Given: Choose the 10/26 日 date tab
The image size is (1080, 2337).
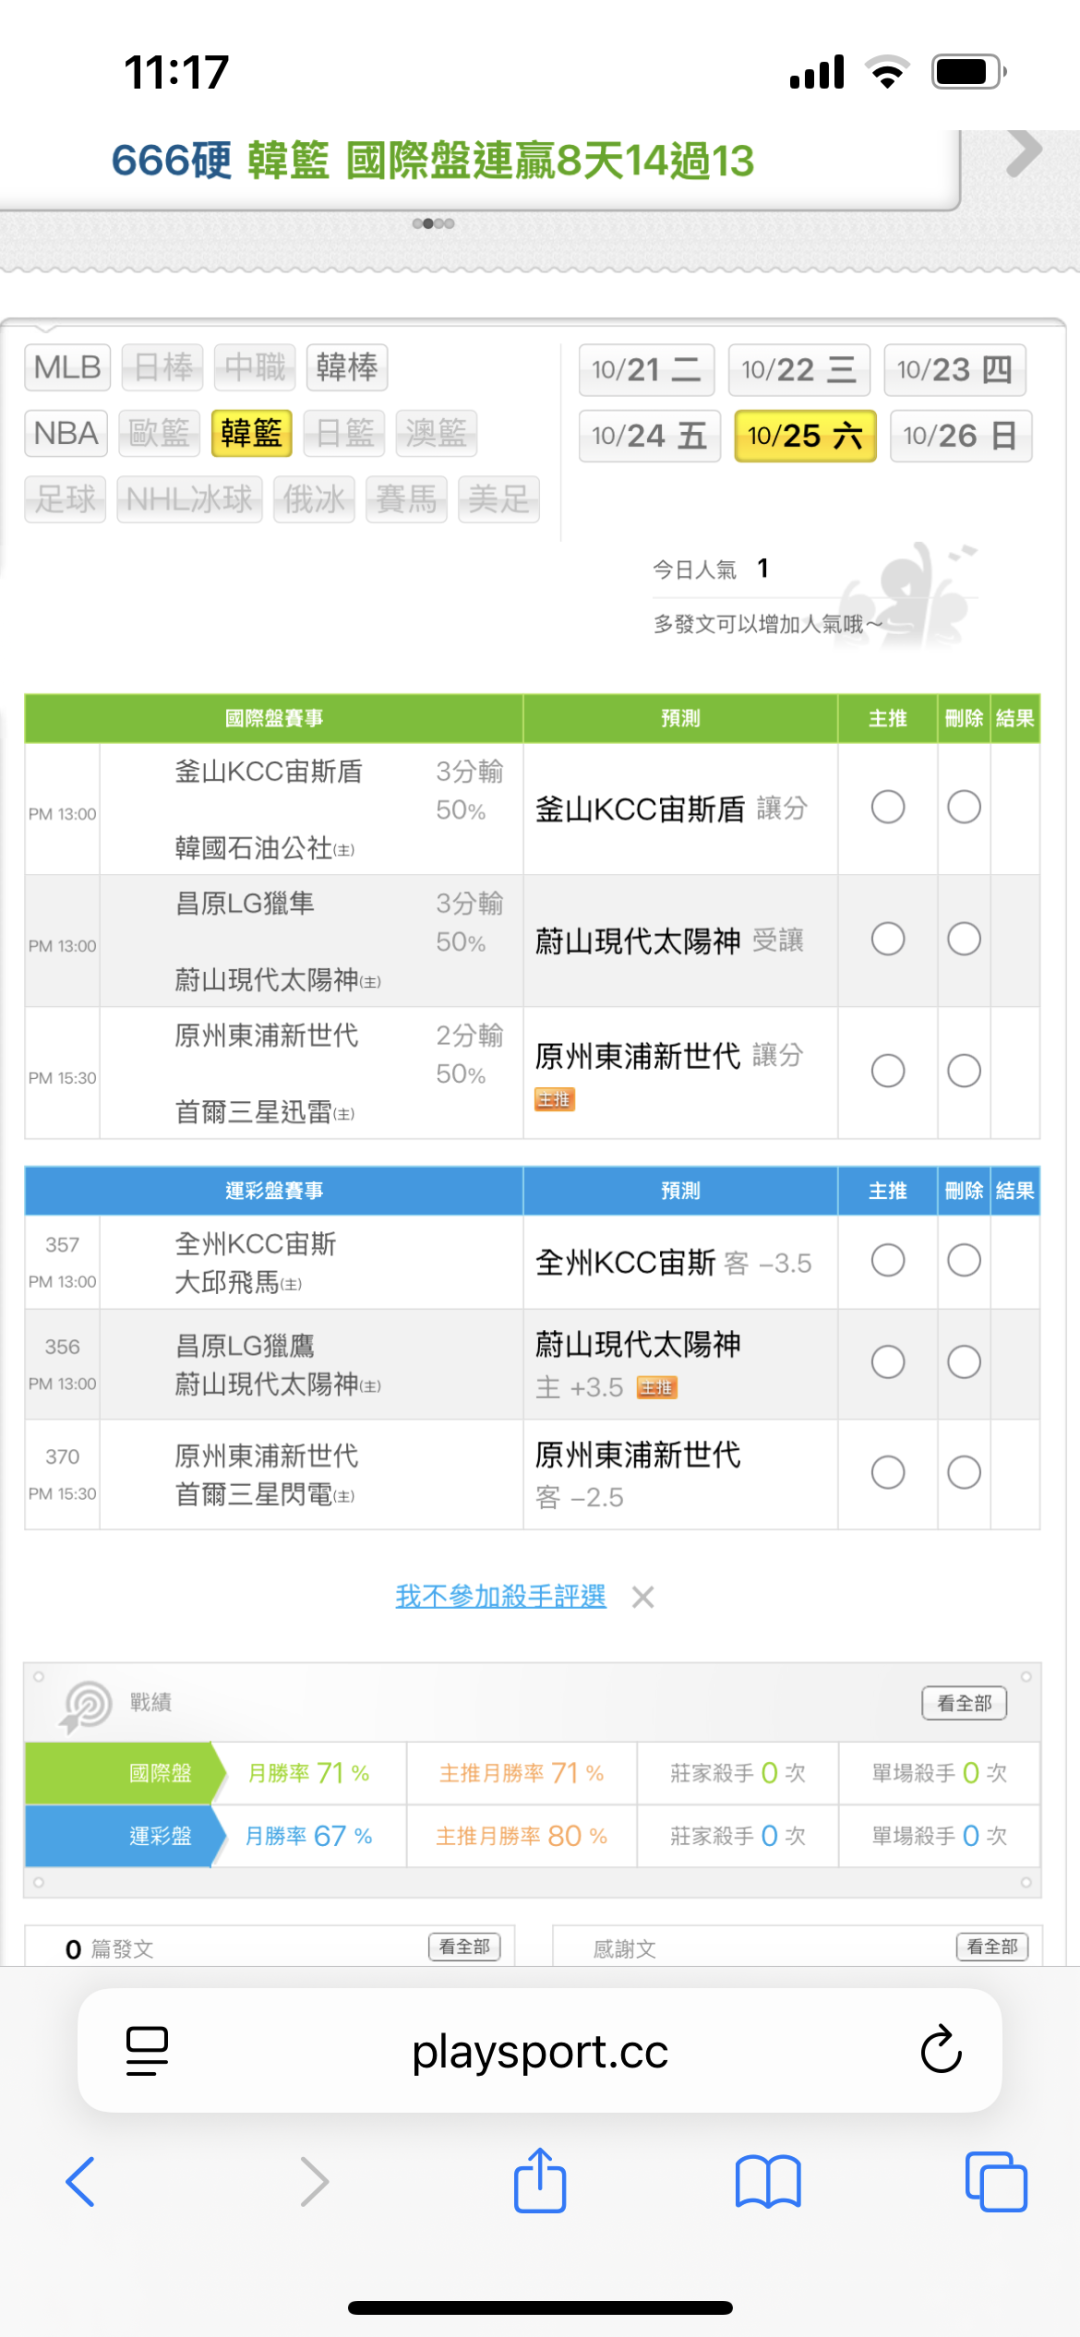Looking at the screenshot, I should coord(960,436).
